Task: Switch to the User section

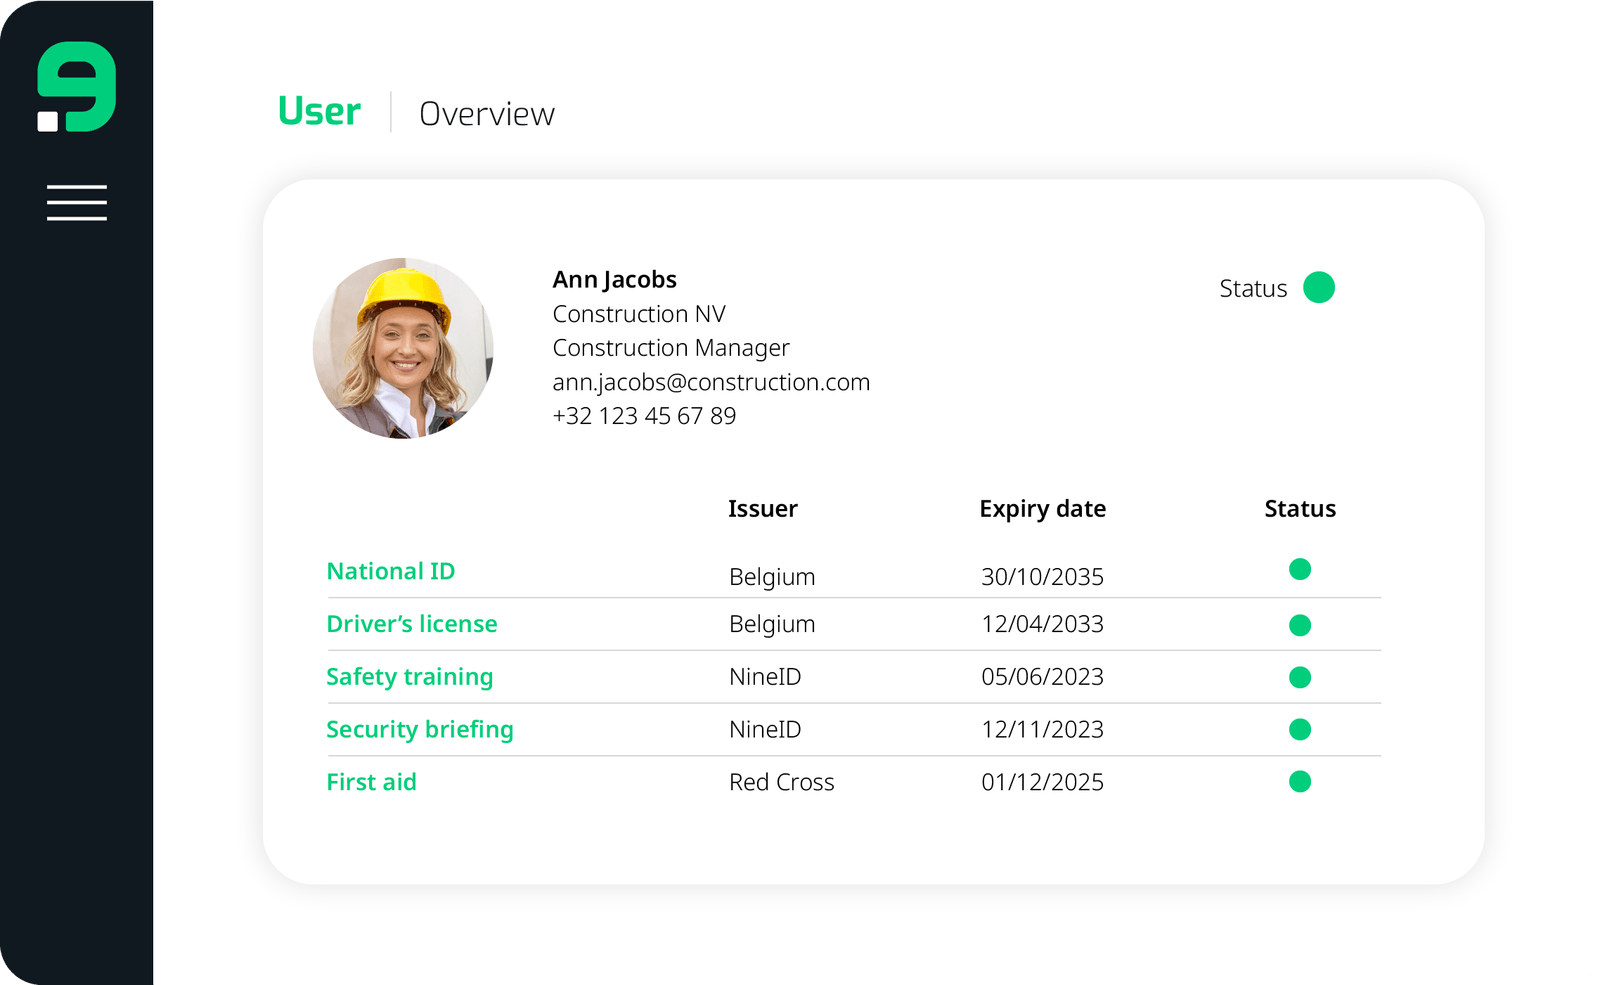Action: pos(319,112)
